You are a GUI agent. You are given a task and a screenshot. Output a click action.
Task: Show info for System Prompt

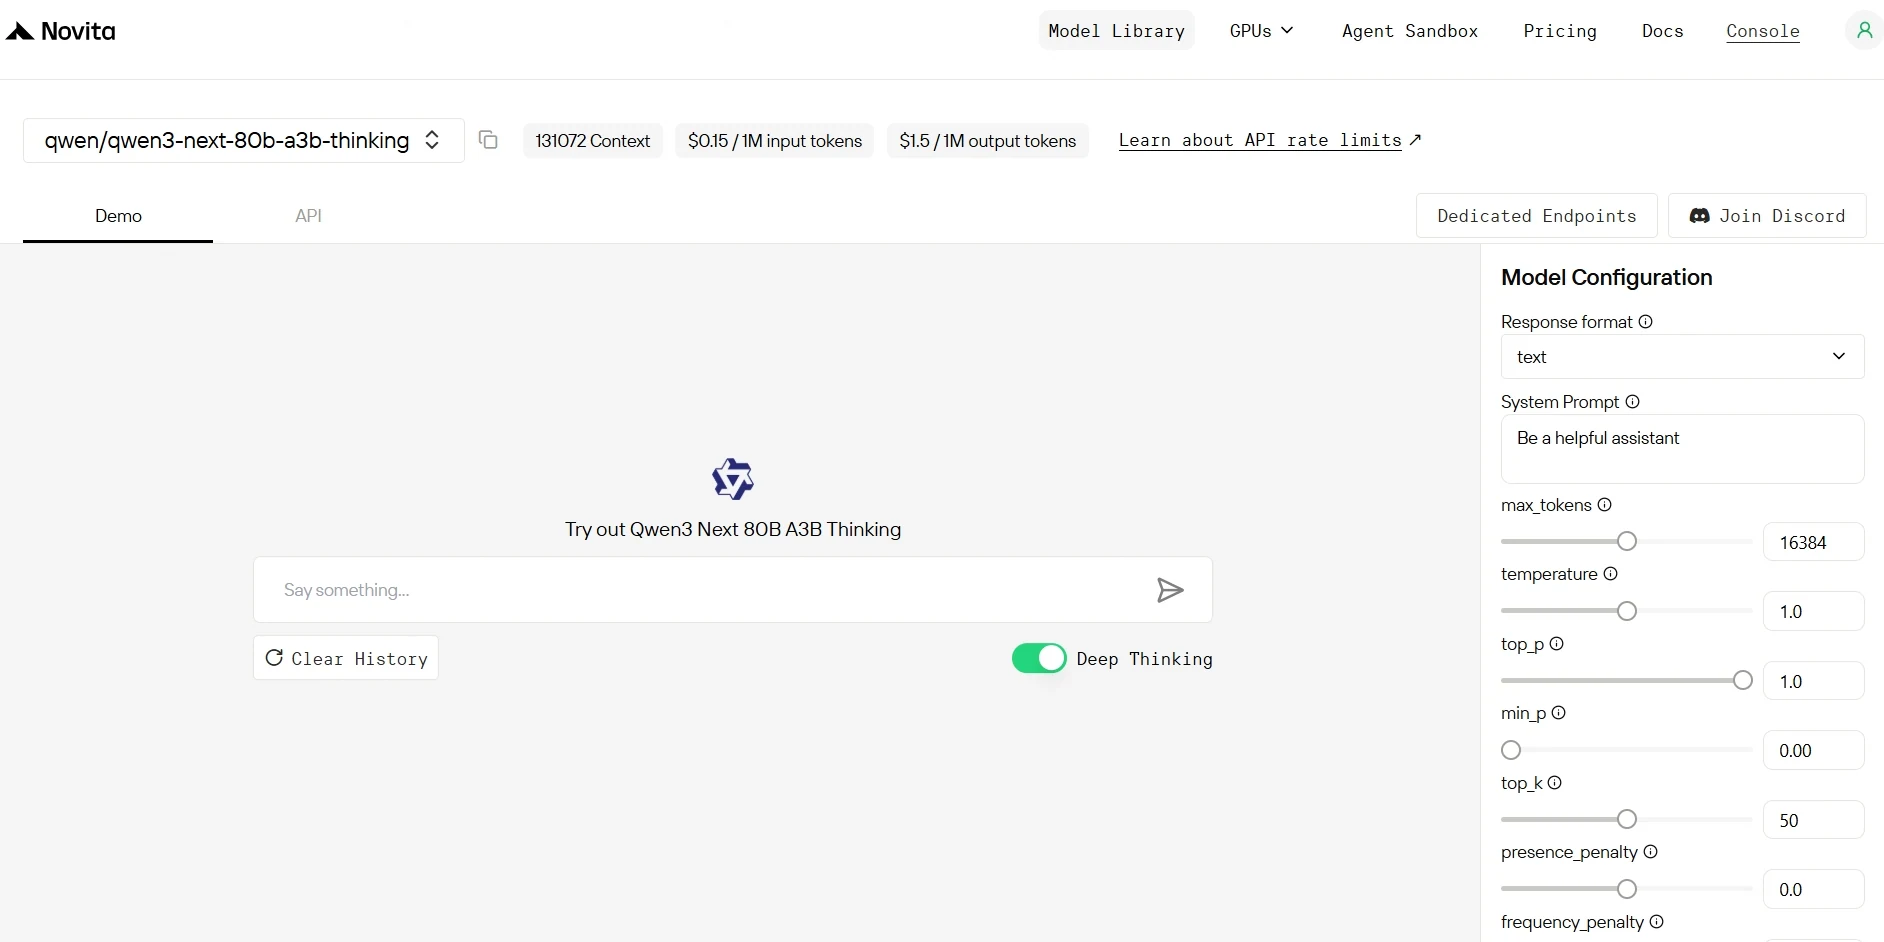[1633, 402]
